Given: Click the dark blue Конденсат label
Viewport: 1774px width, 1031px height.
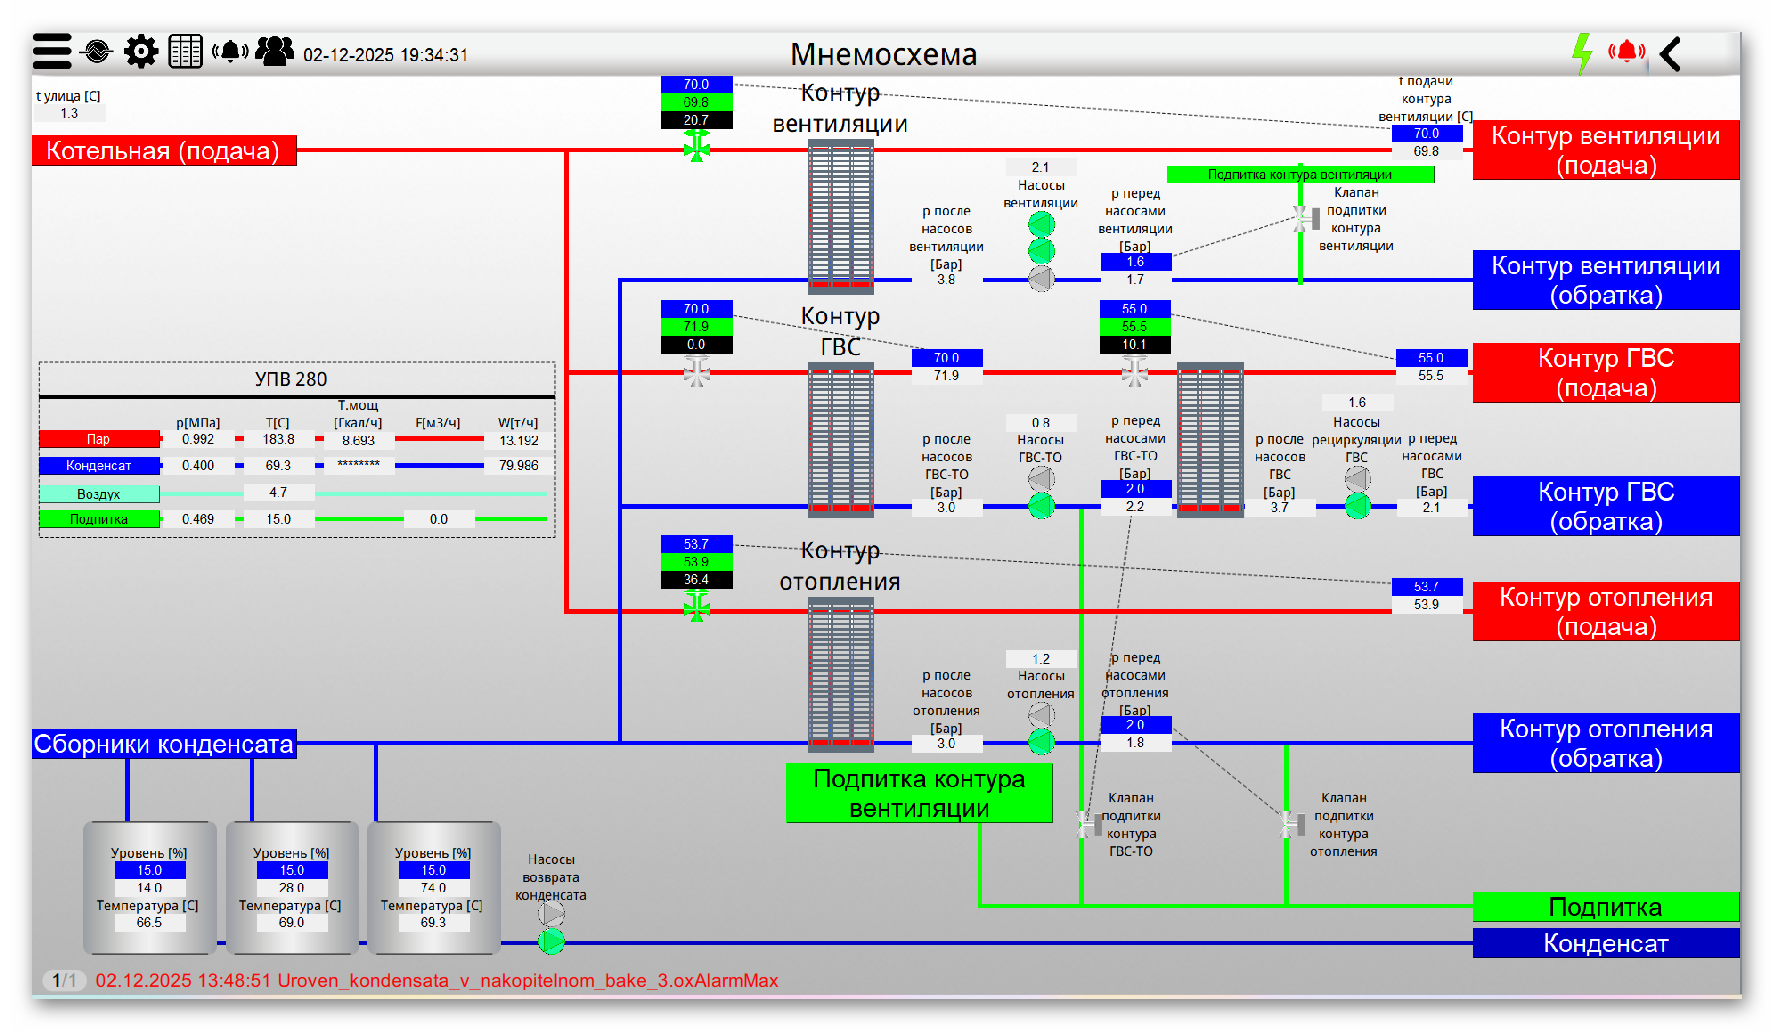Looking at the screenshot, I should click(1606, 943).
